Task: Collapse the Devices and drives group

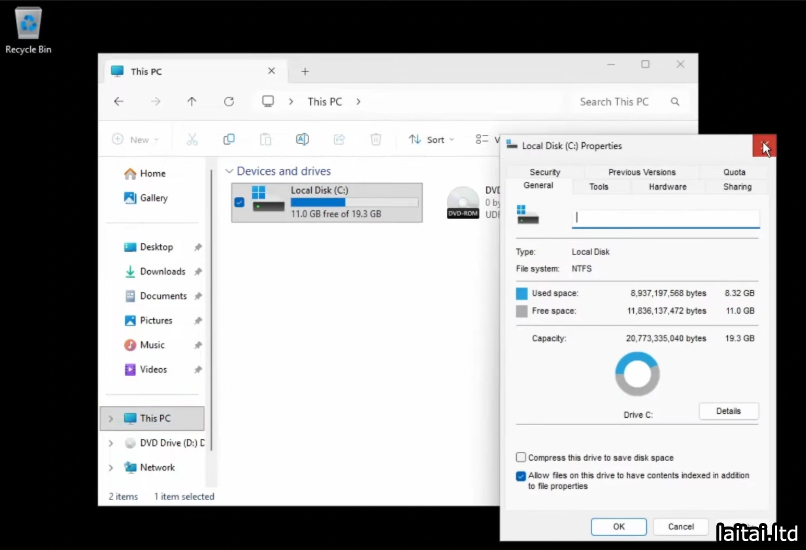Action: point(229,172)
